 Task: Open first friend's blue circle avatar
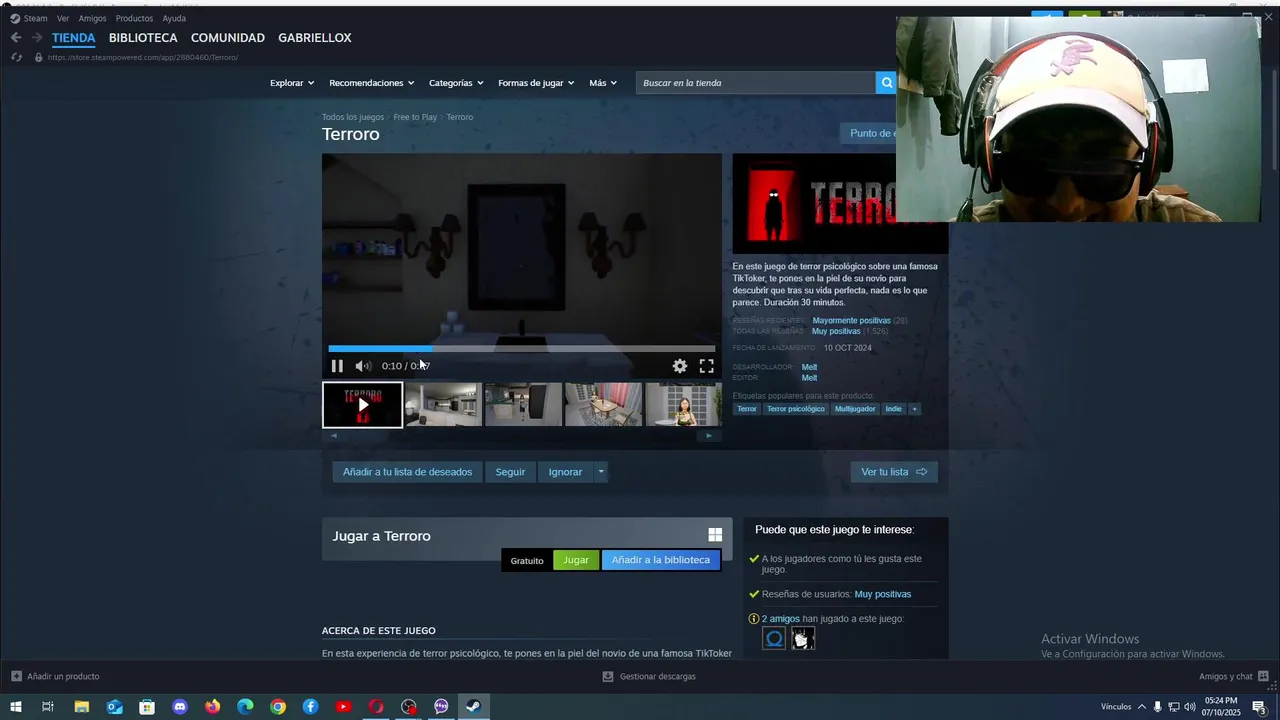(x=774, y=638)
